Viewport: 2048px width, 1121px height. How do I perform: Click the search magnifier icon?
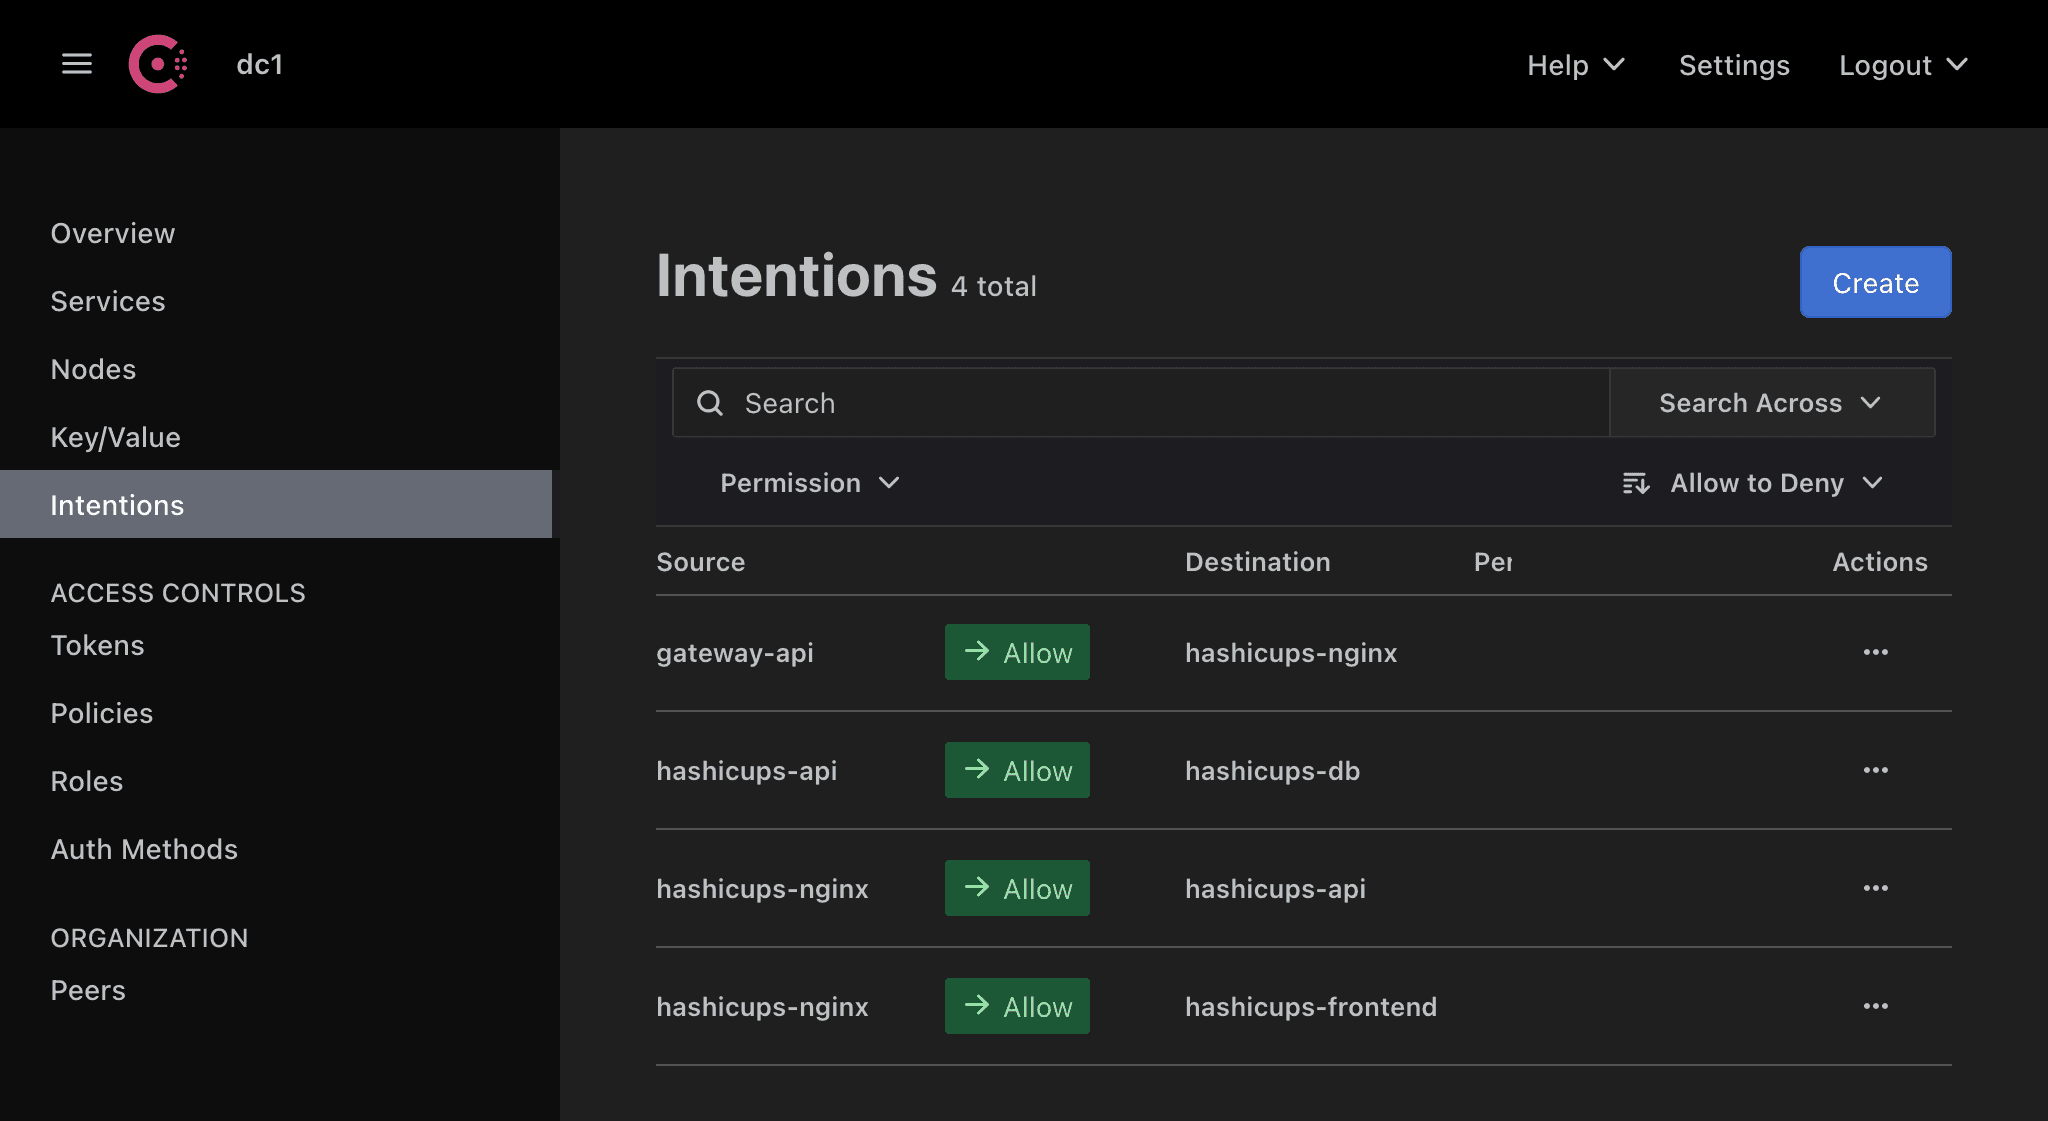(x=710, y=403)
